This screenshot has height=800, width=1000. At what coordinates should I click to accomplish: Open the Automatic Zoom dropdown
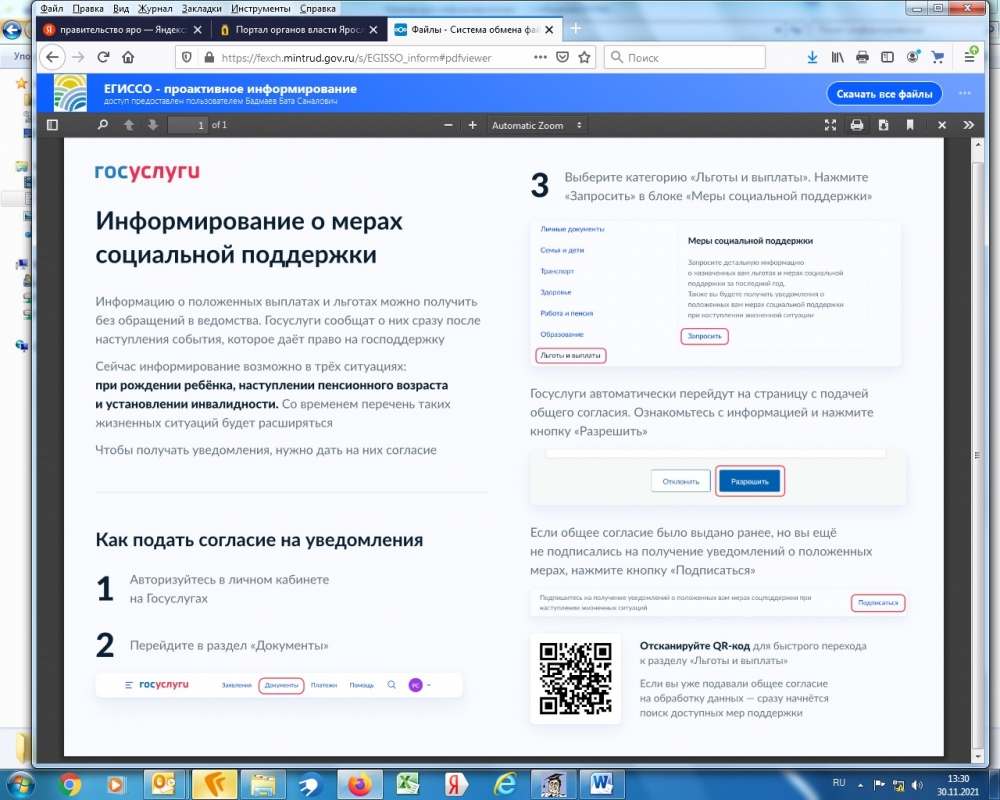pos(536,125)
